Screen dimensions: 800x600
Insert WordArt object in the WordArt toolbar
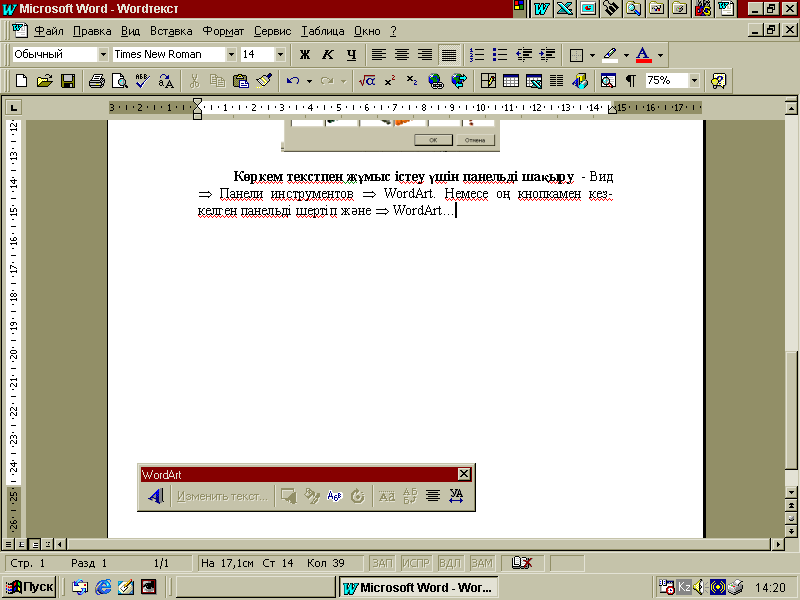click(156, 496)
